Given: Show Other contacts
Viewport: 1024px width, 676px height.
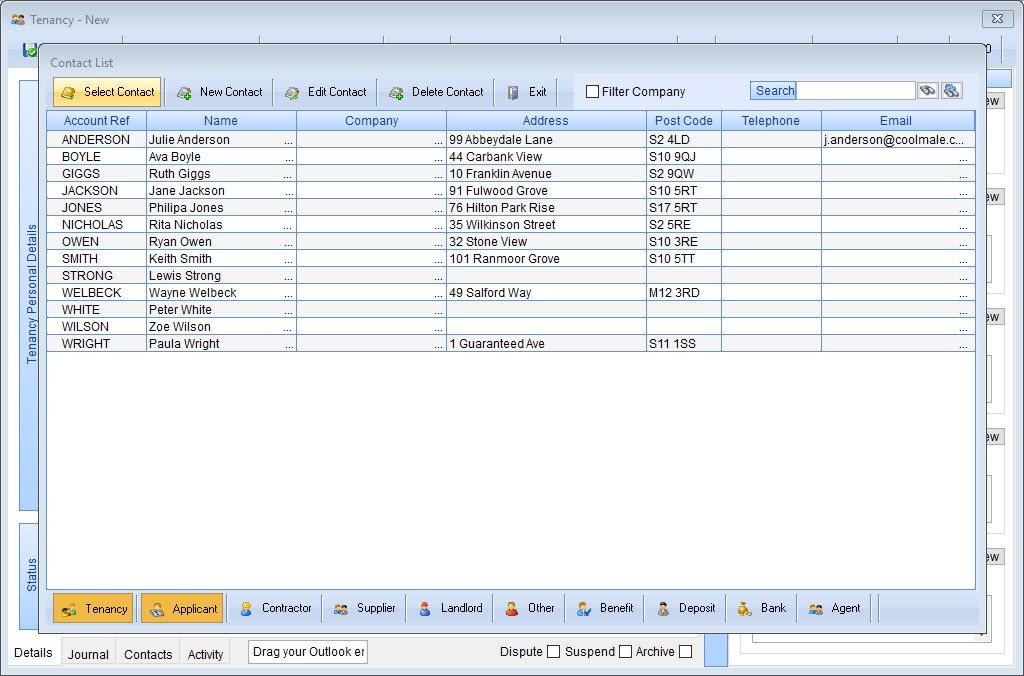Looking at the screenshot, I should pyautogui.click(x=530, y=608).
